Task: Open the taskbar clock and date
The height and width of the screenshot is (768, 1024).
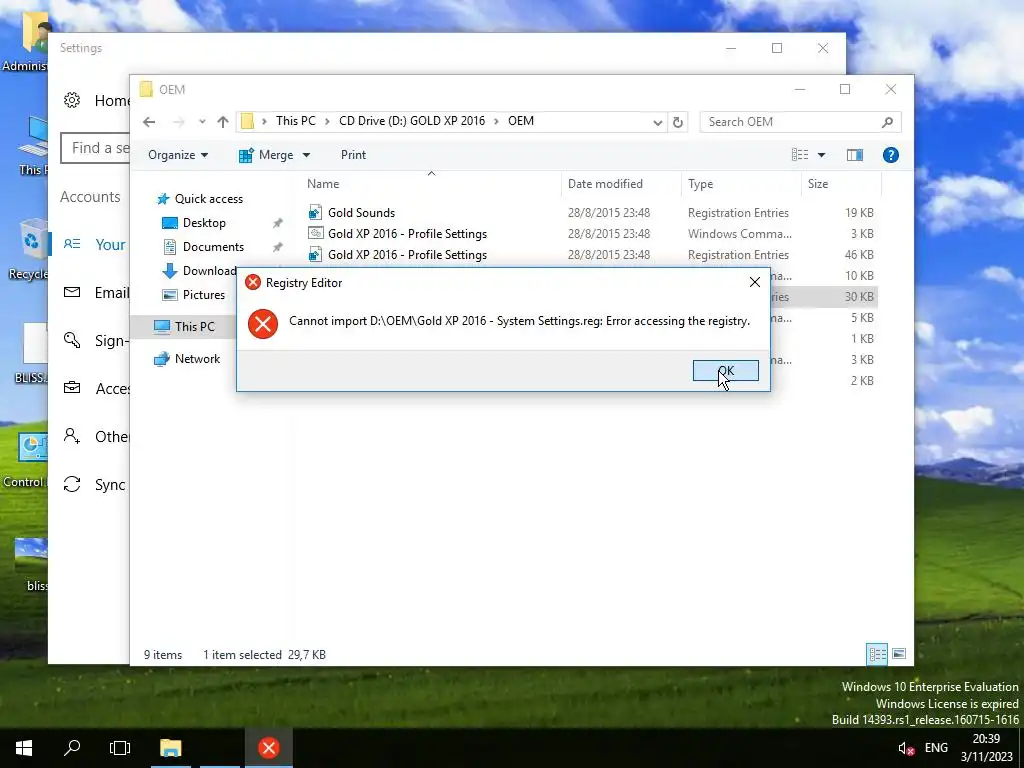Action: click(986, 748)
